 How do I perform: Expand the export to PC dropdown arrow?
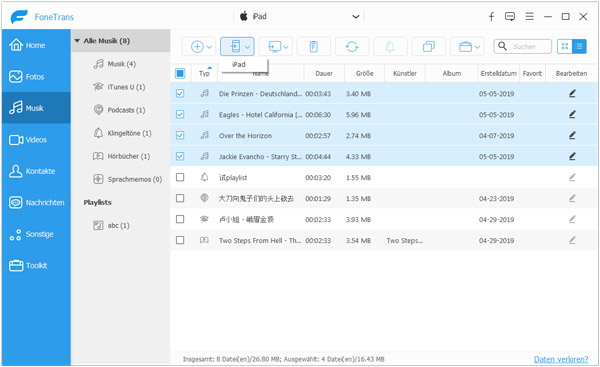(x=286, y=47)
